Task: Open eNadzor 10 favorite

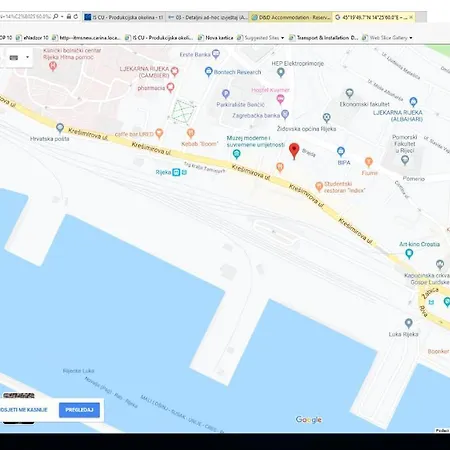Action: (32, 38)
